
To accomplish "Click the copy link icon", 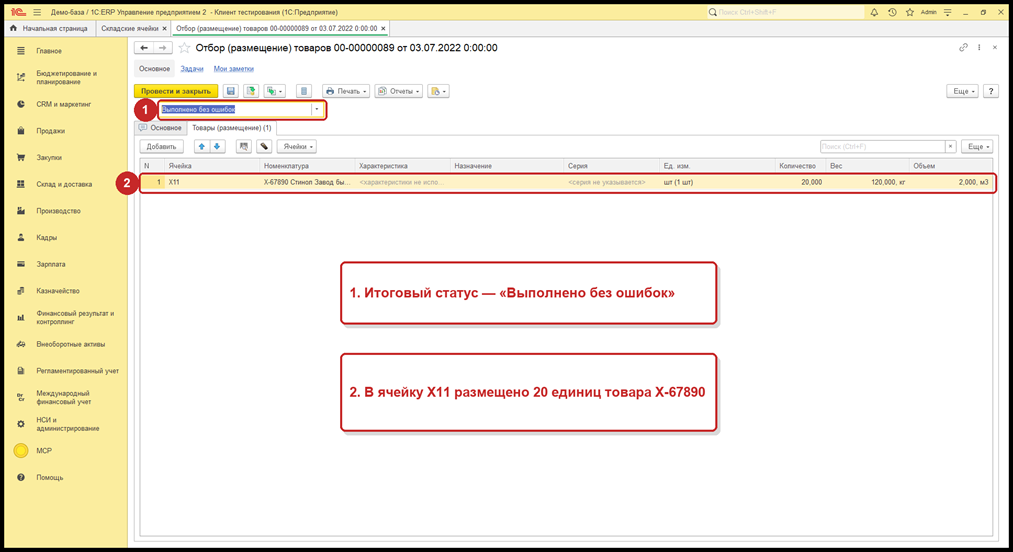I will pyautogui.click(x=963, y=48).
